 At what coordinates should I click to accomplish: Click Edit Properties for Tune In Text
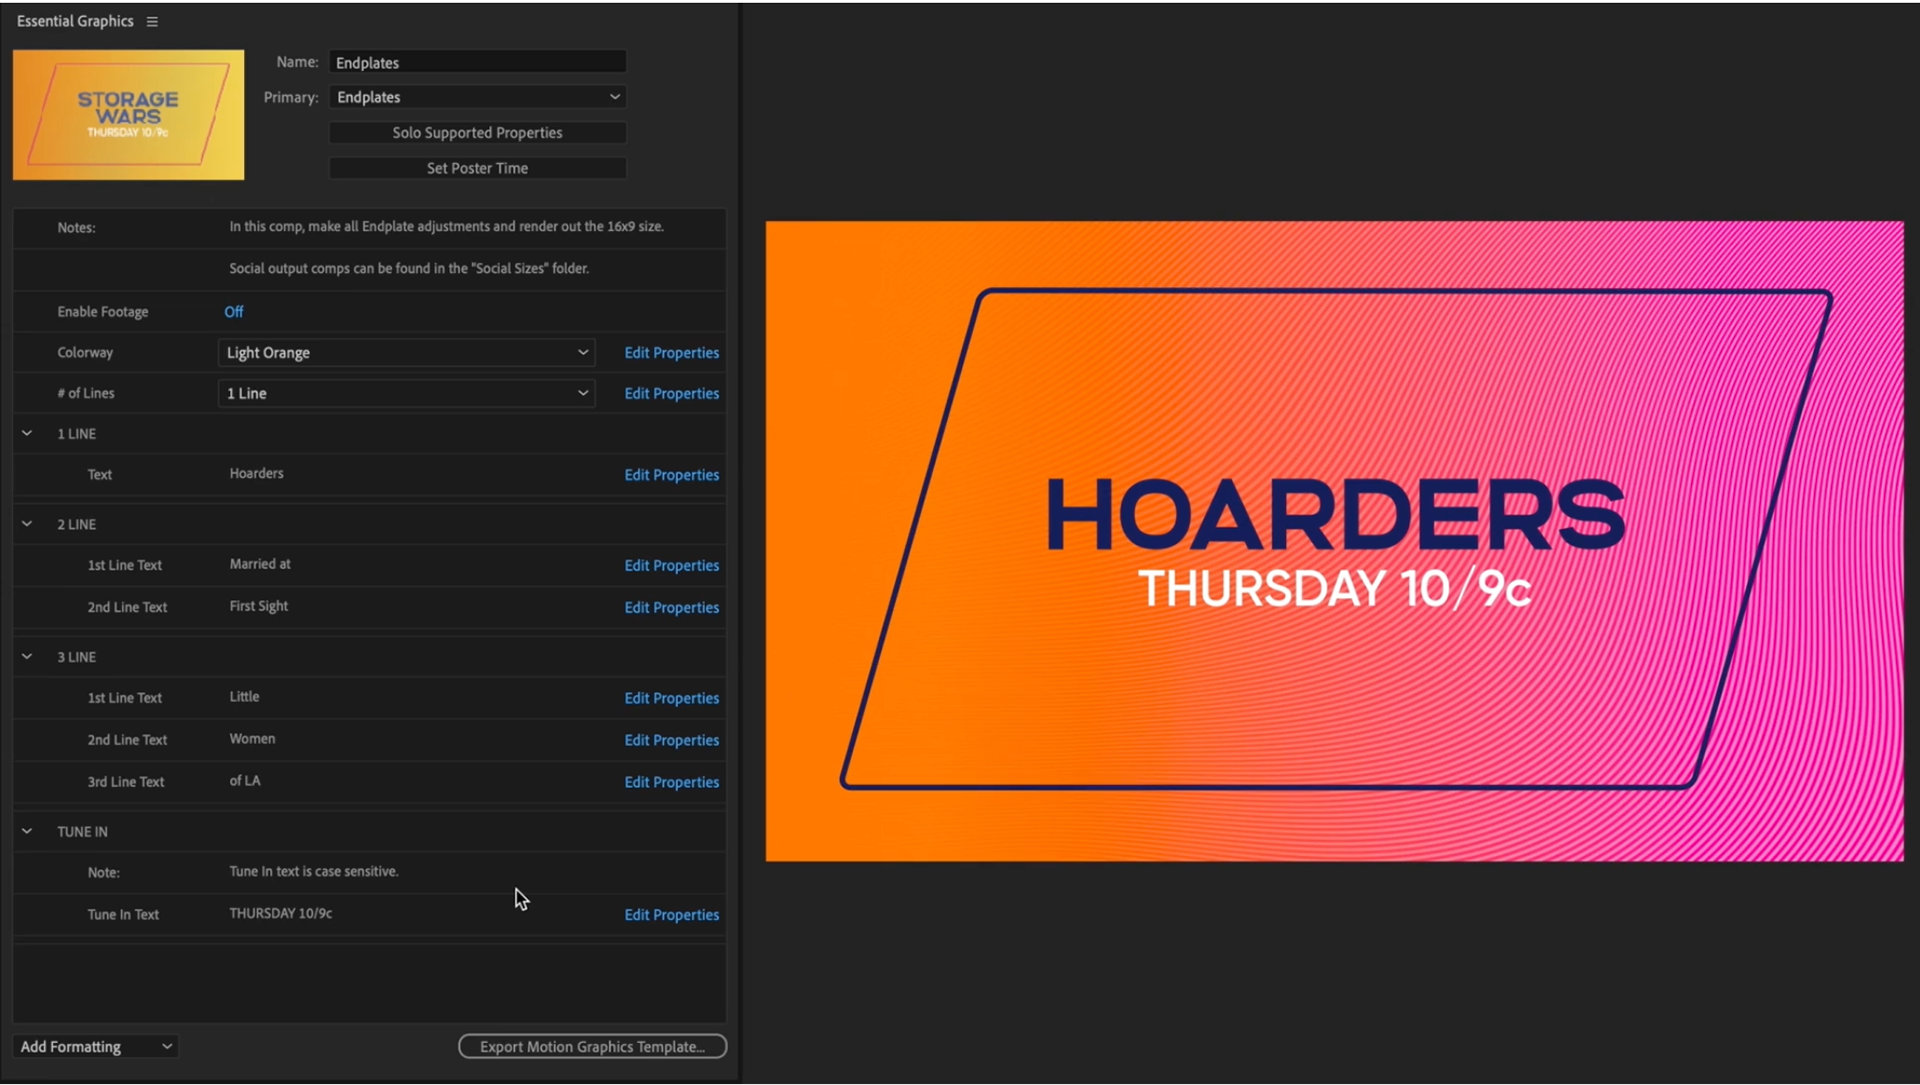point(671,915)
